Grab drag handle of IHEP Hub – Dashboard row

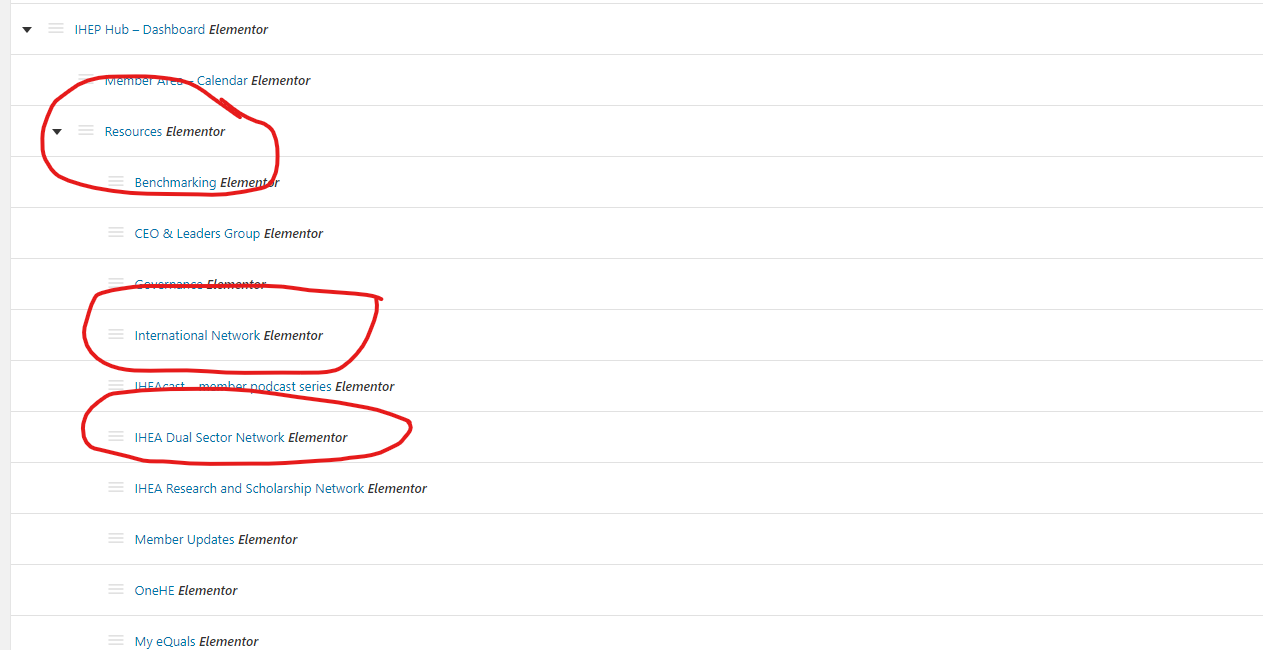point(56,29)
